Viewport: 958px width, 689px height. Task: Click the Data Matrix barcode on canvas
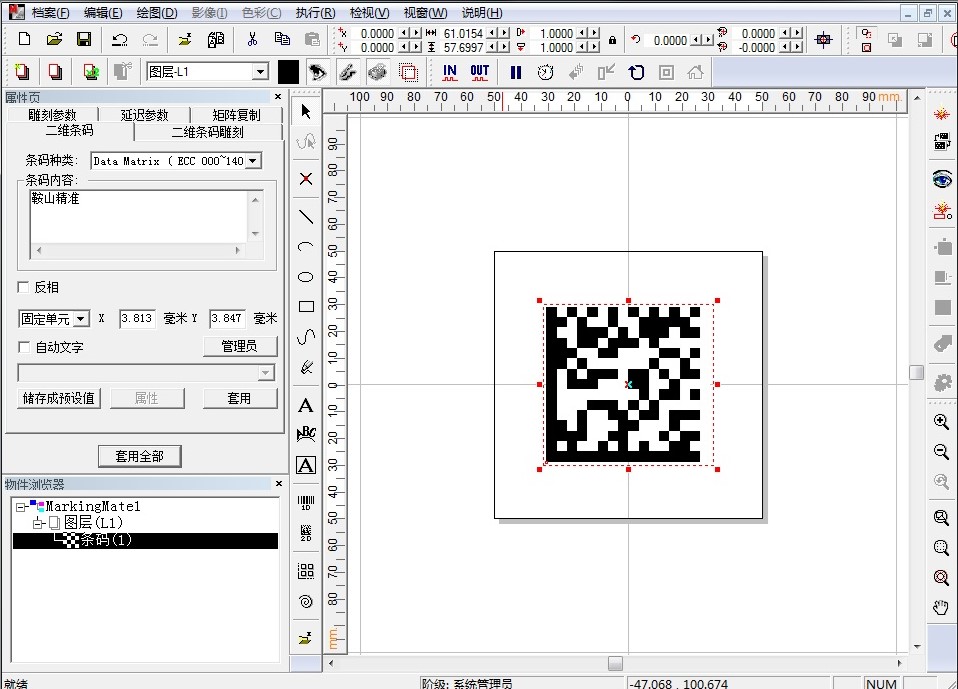[623, 384]
